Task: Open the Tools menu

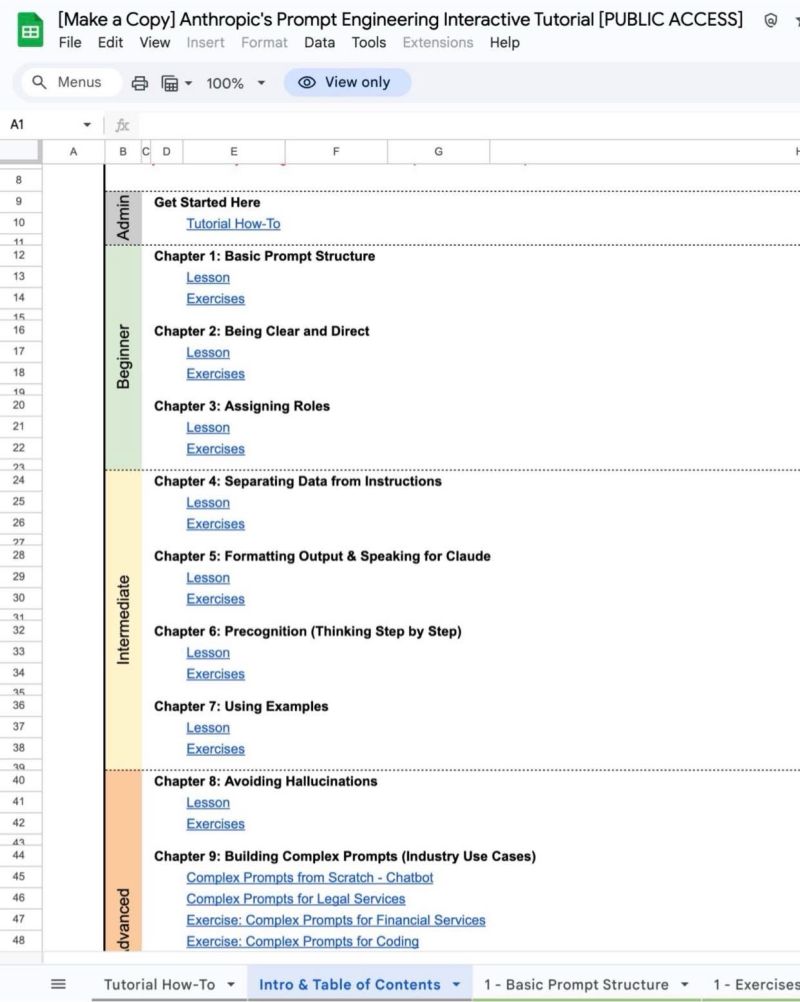Action: pos(369,42)
